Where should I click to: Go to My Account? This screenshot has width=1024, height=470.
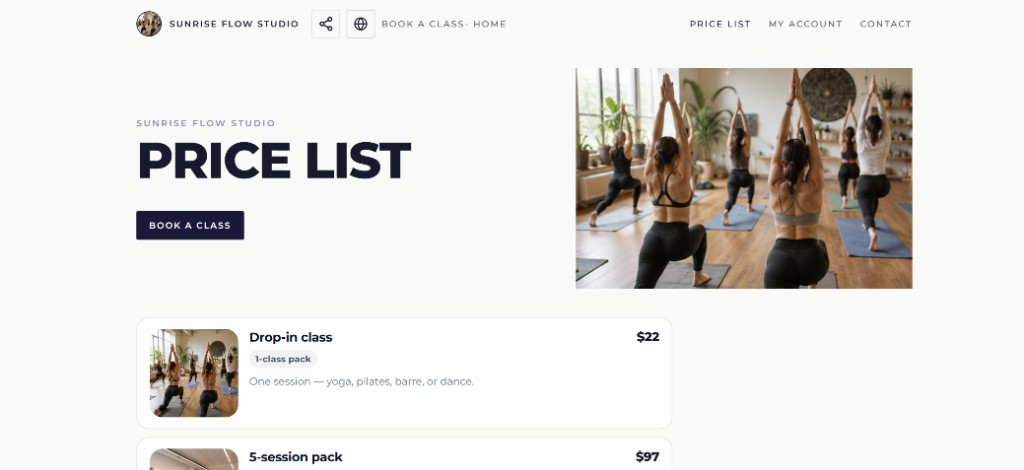coord(805,24)
